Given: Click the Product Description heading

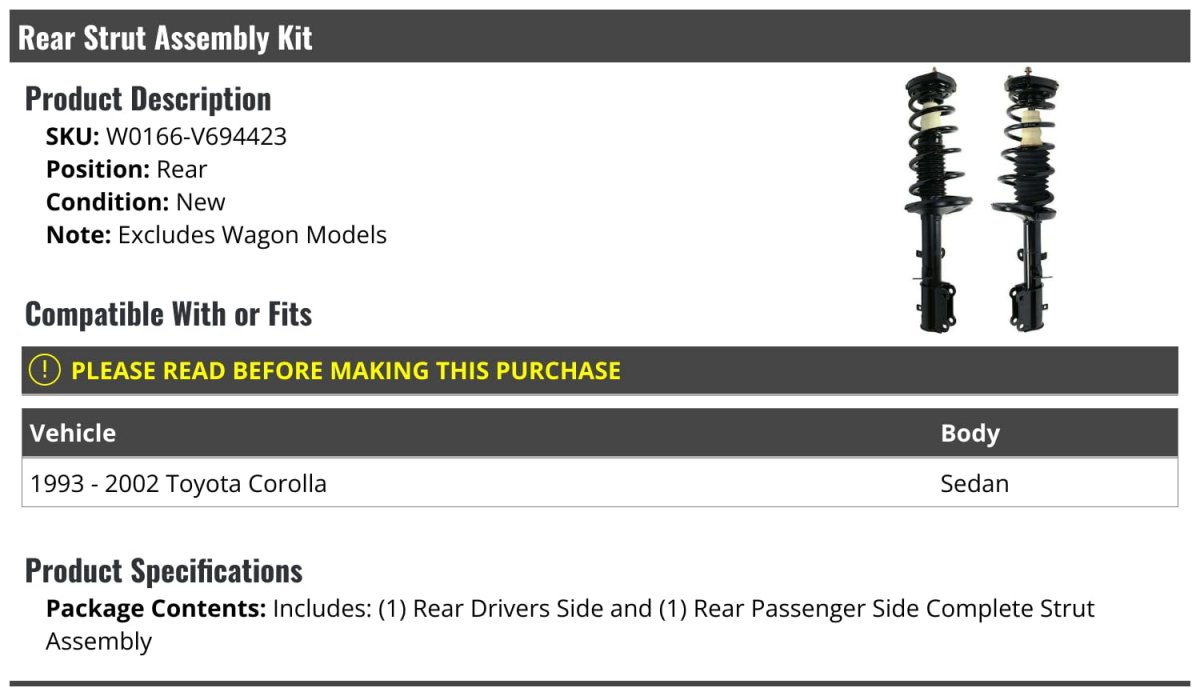Looking at the screenshot, I should [148, 99].
